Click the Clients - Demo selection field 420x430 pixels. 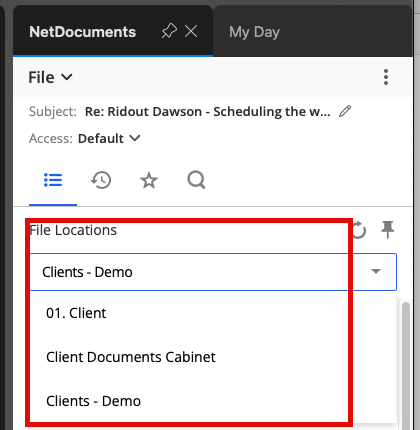pyautogui.click(x=213, y=272)
